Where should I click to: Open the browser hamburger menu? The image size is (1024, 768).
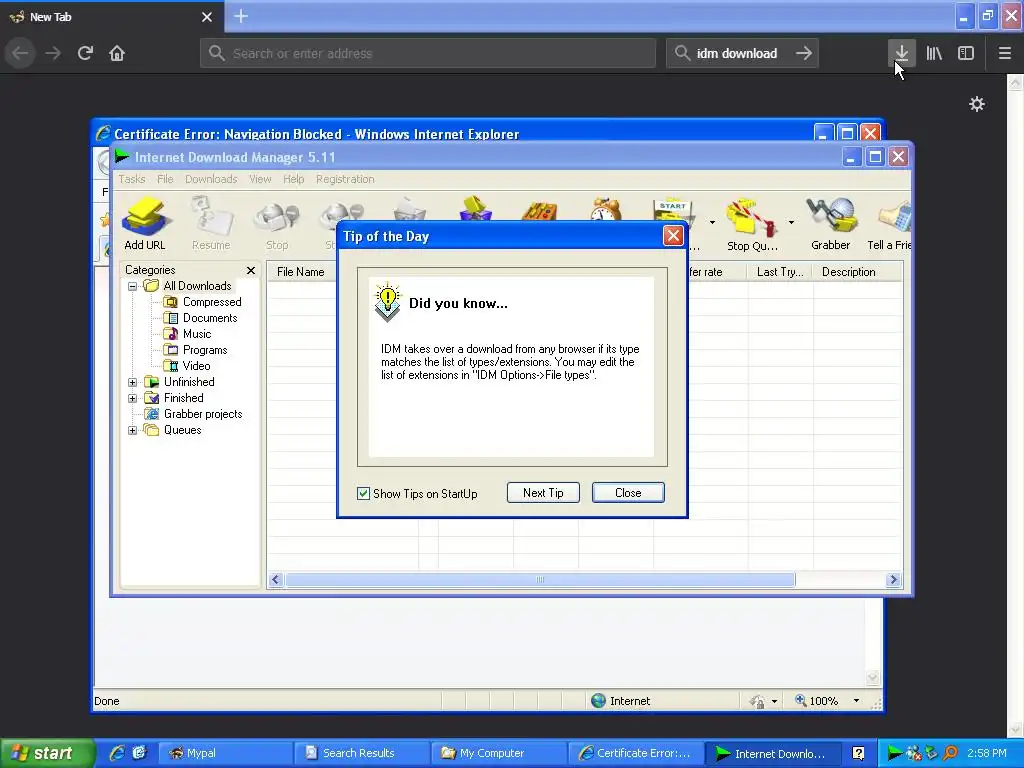click(1005, 53)
